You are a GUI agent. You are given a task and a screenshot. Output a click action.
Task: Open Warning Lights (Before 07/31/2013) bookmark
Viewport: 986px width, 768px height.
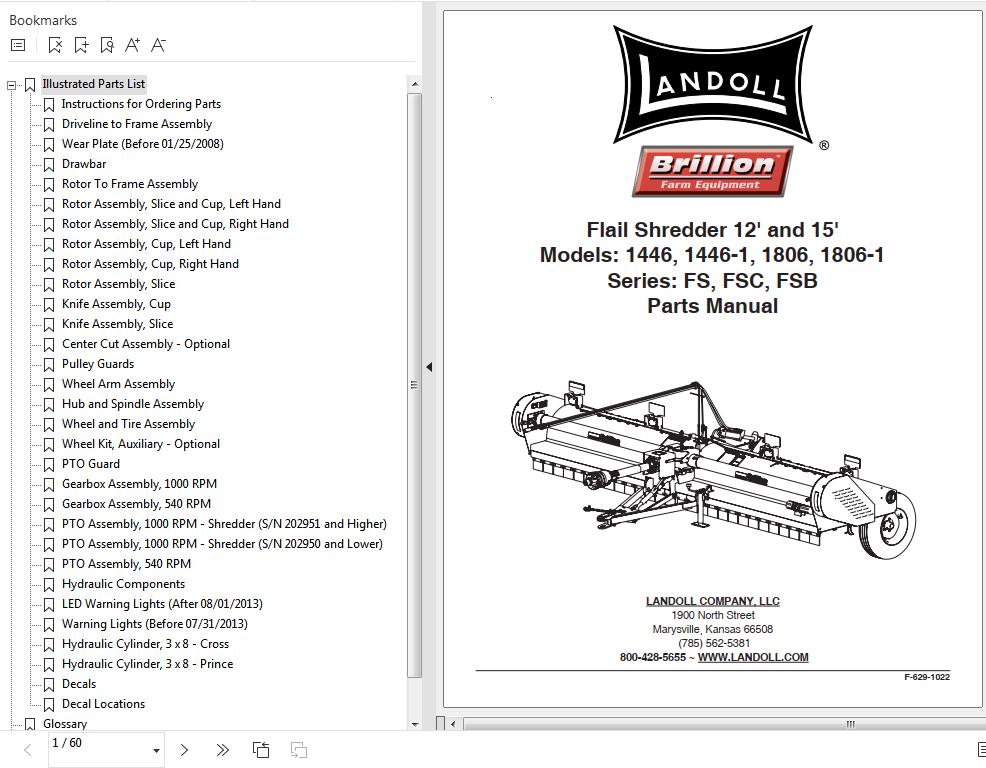(154, 625)
